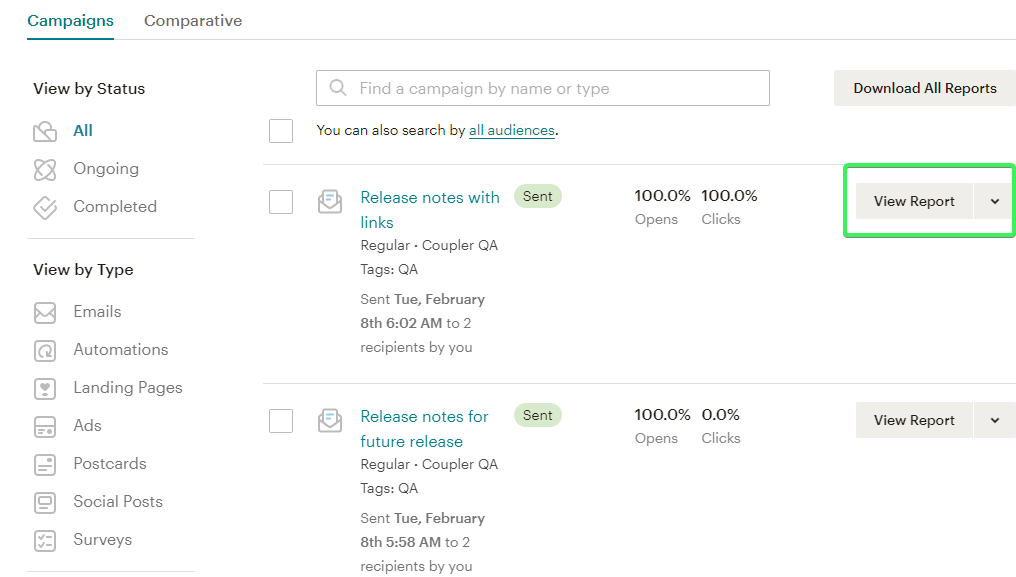The width and height of the screenshot is (1016, 577).
Task: Click 100.0% Opens for Release notes with links
Action: (662, 196)
